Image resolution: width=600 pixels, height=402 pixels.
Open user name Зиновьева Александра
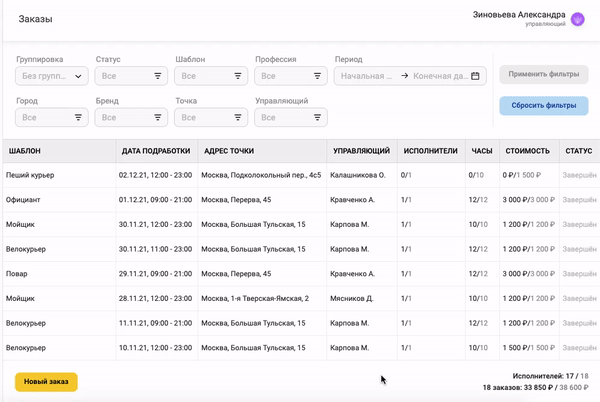pos(518,15)
